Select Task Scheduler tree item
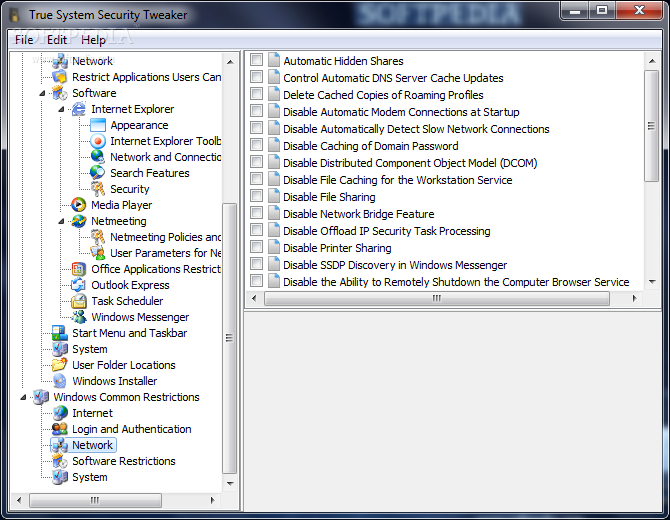Viewport: 670px width, 520px height. click(127, 301)
